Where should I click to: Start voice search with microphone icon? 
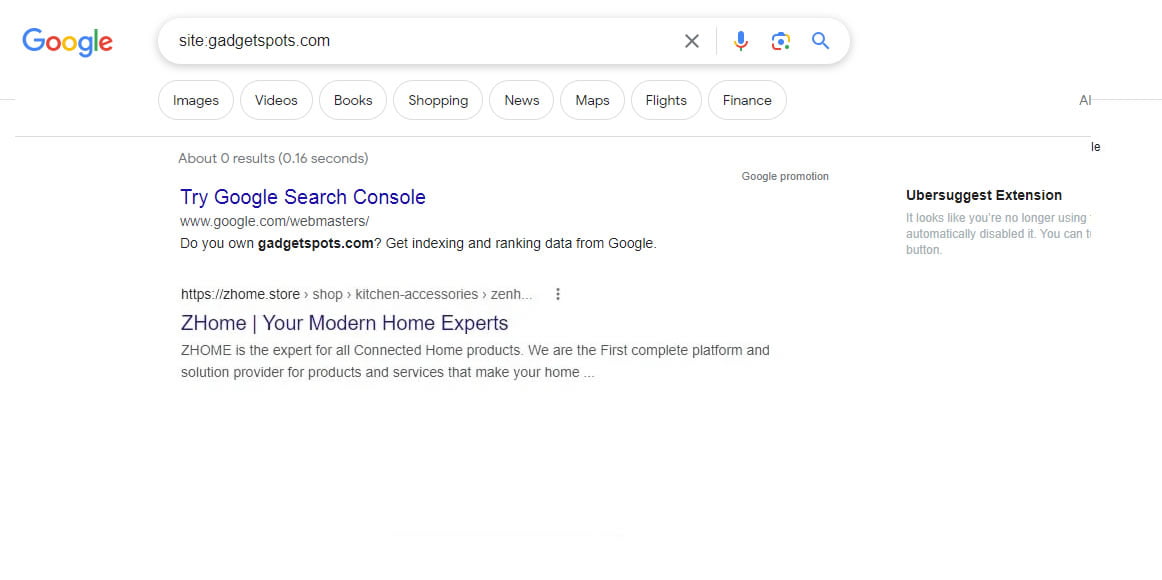(740, 41)
